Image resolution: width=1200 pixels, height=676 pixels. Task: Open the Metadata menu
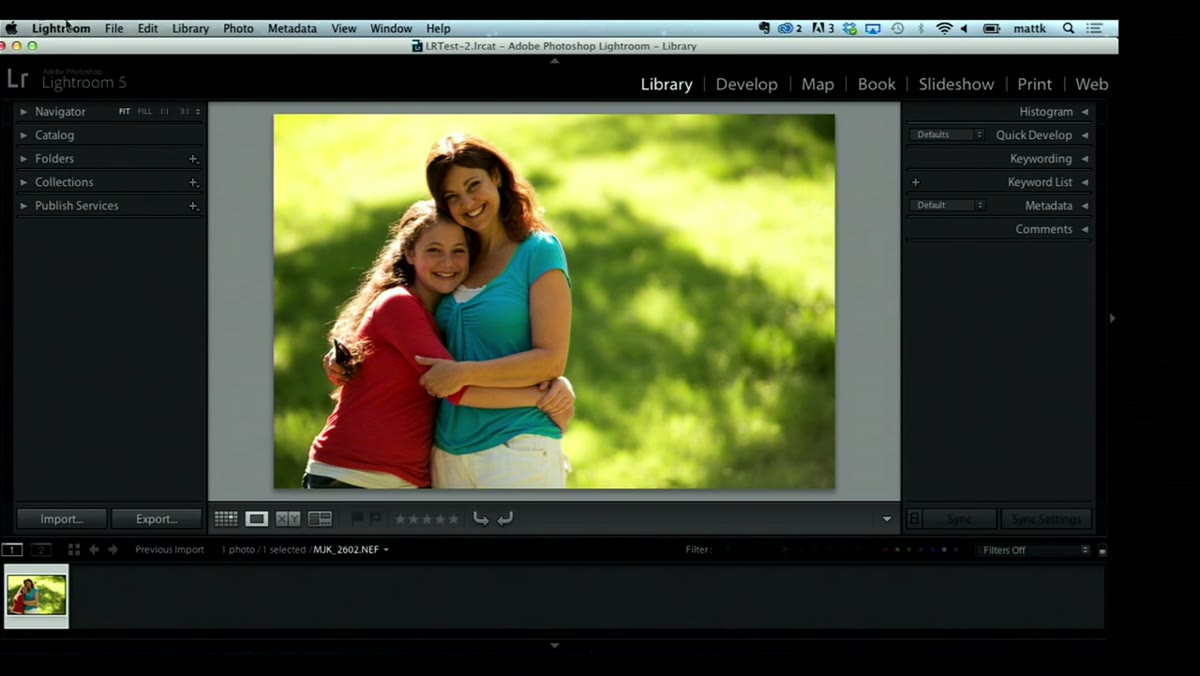(x=292, y=28)
